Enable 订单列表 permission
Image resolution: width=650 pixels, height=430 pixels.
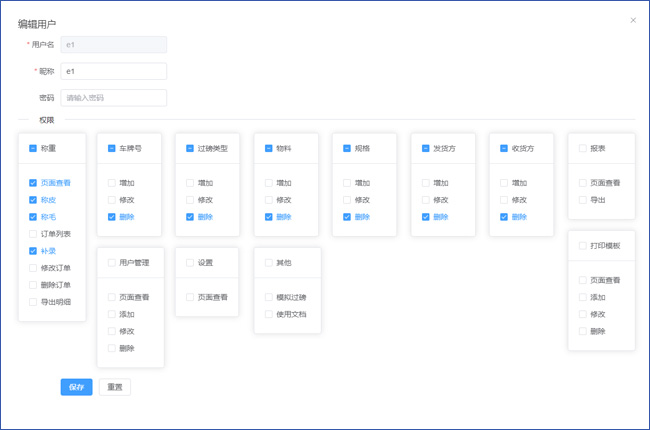pyautogui.click(x=33, y=234)
